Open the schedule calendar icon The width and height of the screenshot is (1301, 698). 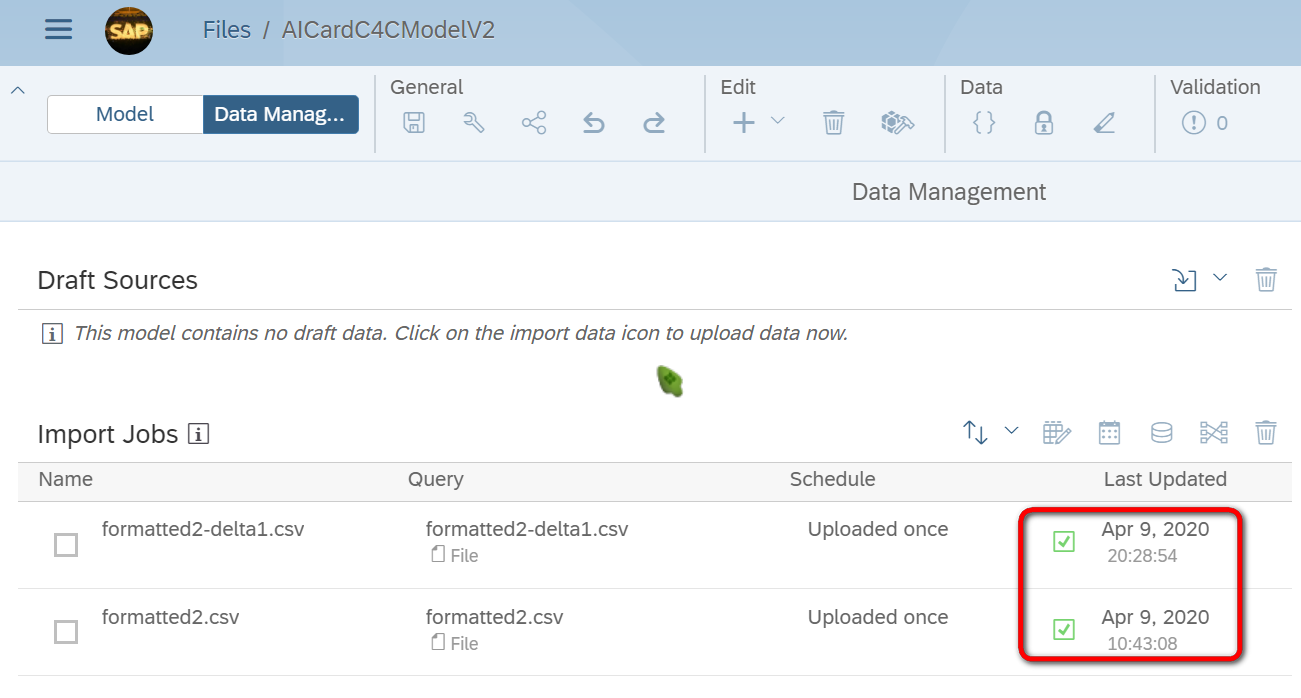pyautogui.click(x=1109, y=433)
